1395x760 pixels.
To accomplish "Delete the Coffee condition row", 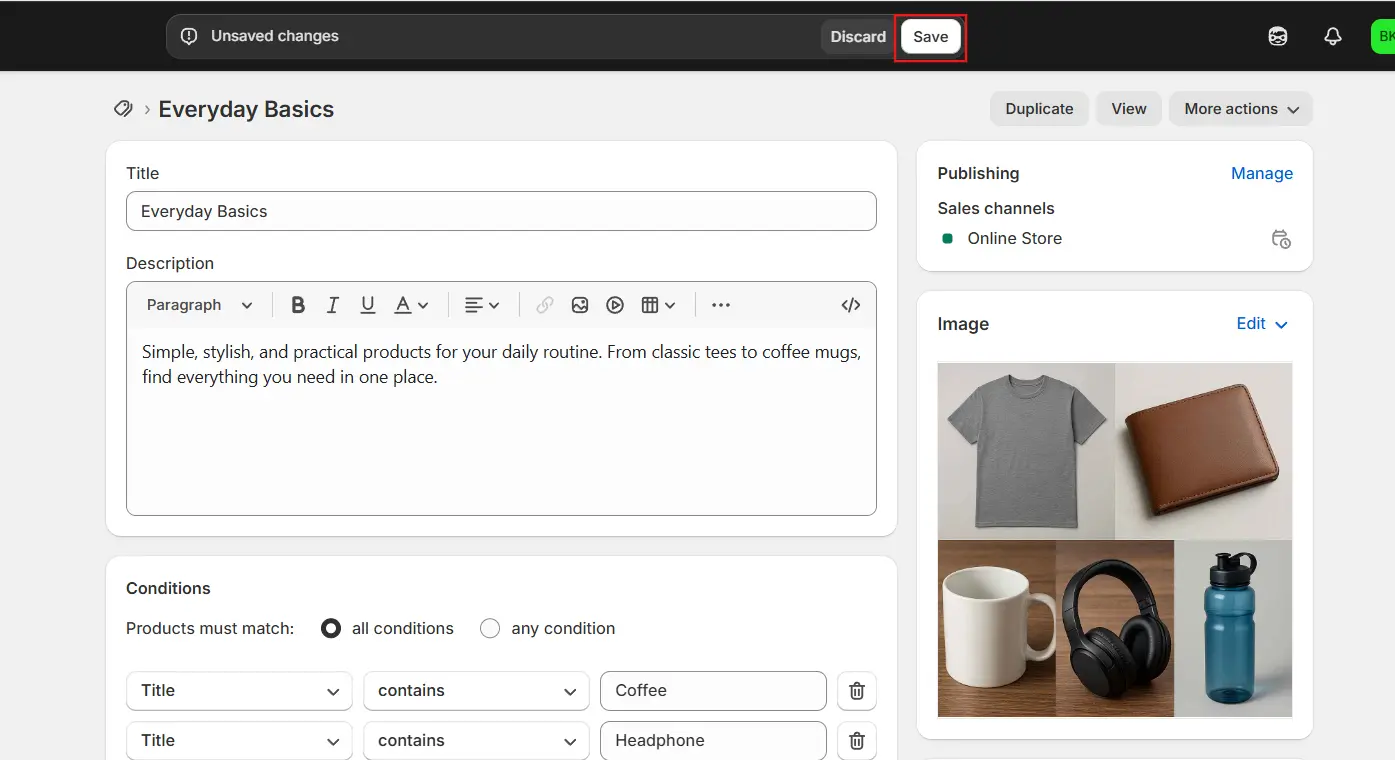I will (x=857, y=691).
